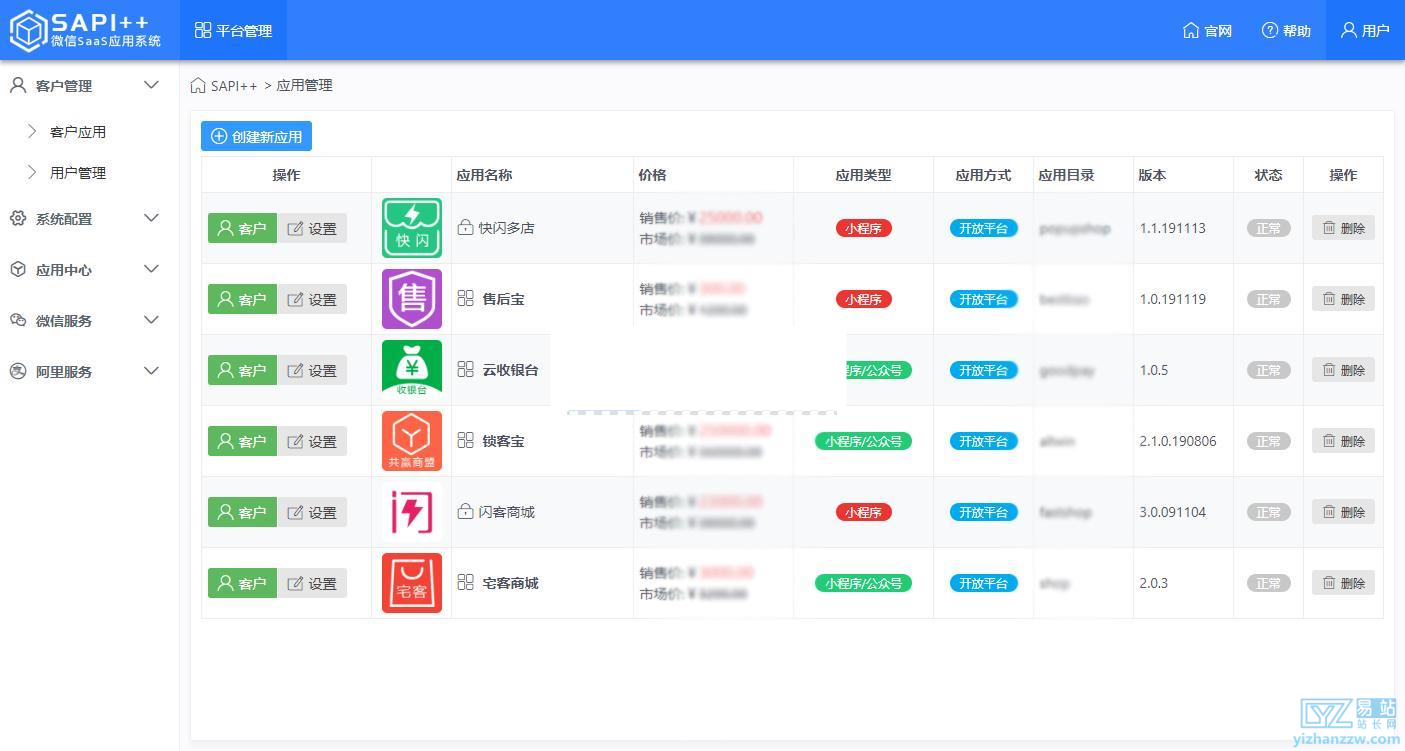Click the 正常 status toggle for 快闪多店

pos(1267,227)
